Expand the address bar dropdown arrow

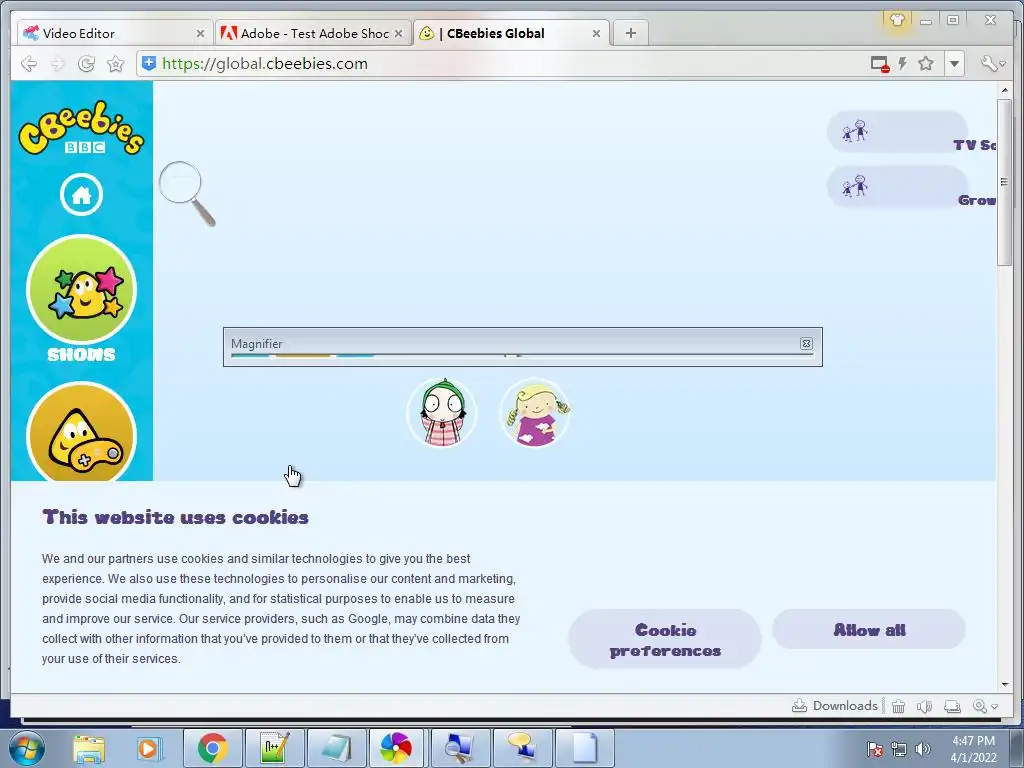coord(955,63)
